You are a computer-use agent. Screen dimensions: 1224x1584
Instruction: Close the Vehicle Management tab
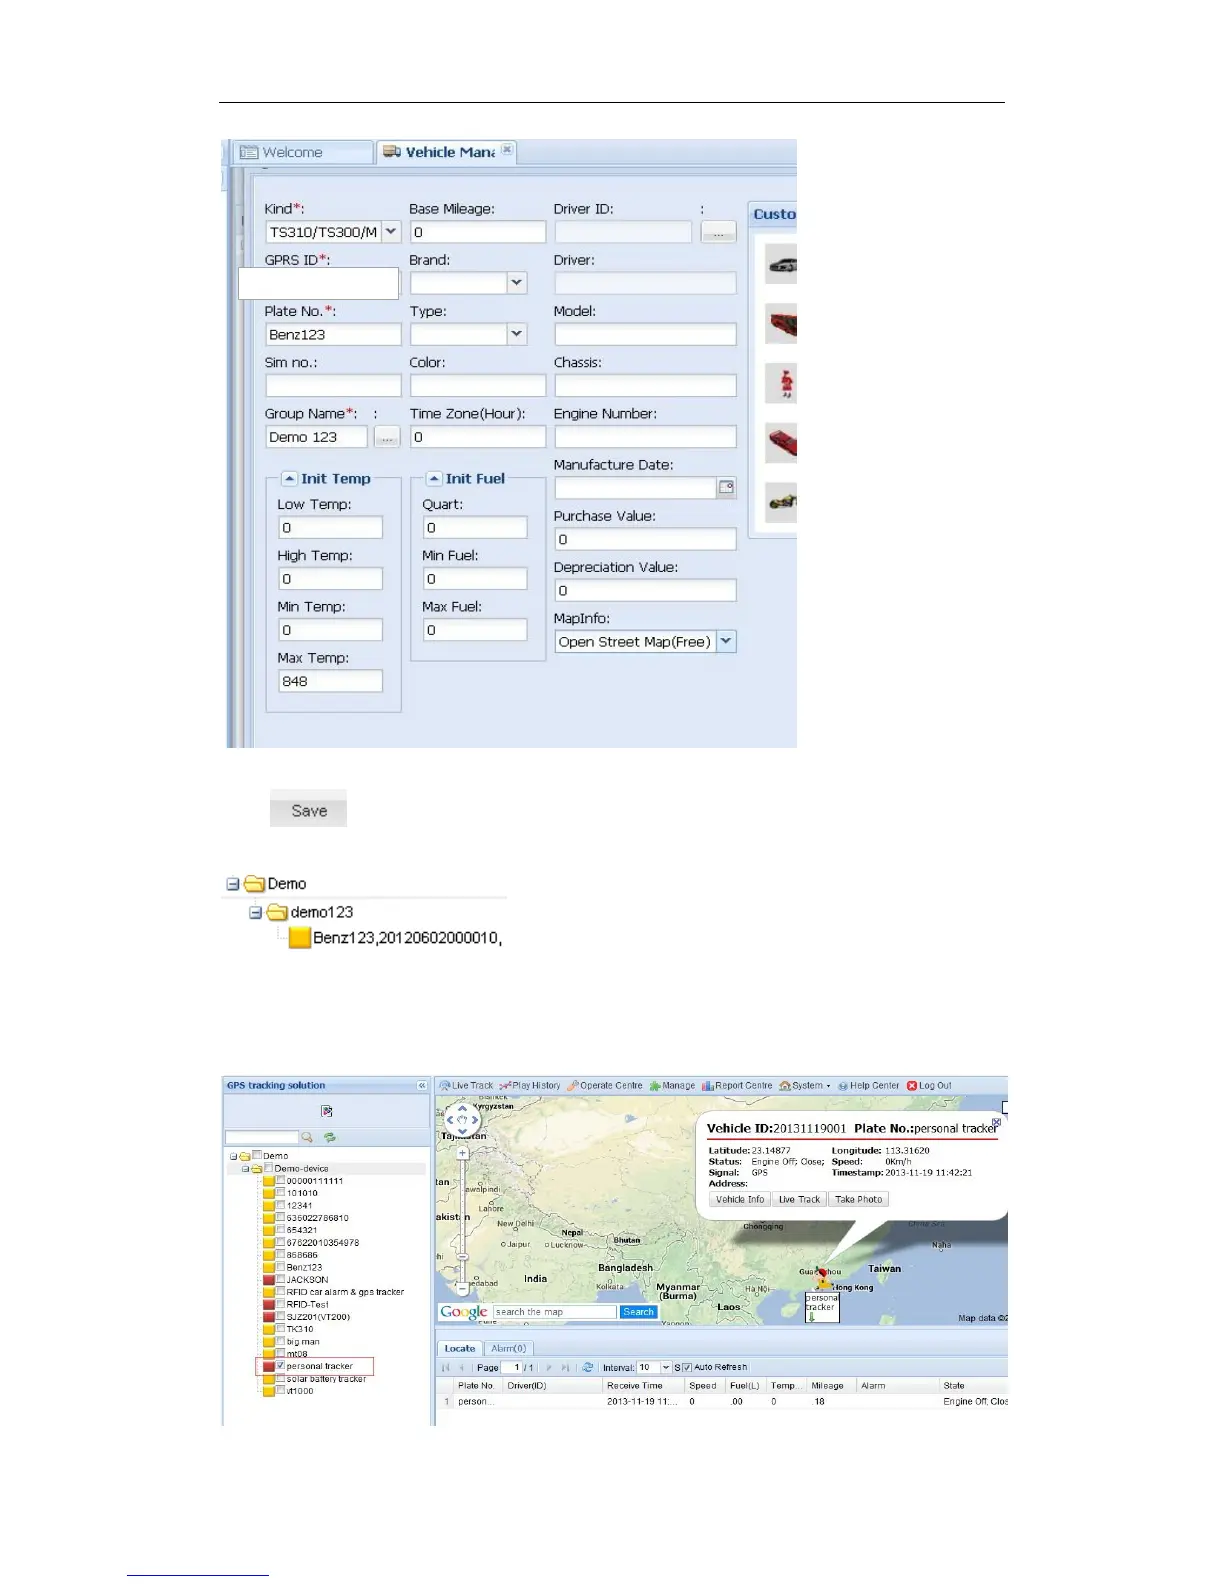click(x=508, y=149)
